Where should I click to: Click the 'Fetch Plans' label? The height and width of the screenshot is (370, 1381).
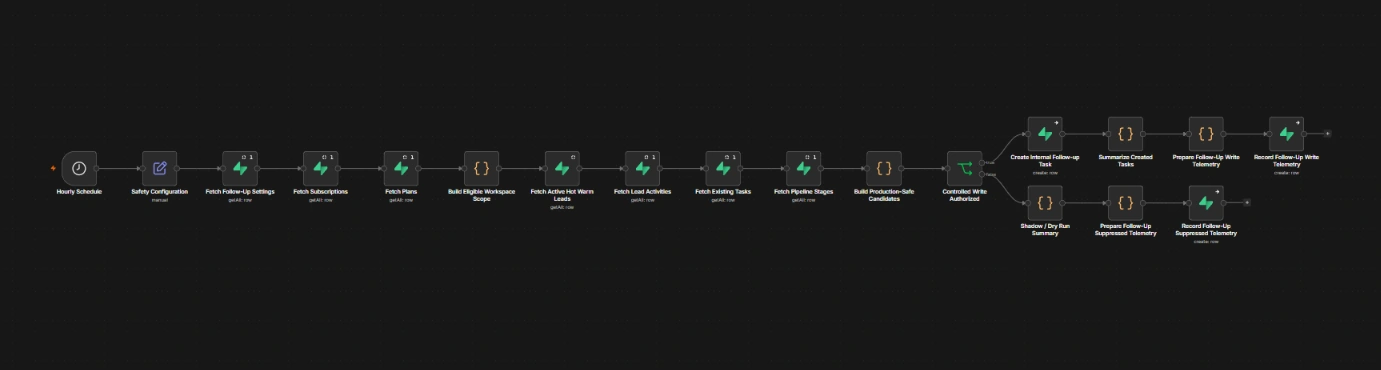coord(401,191)
